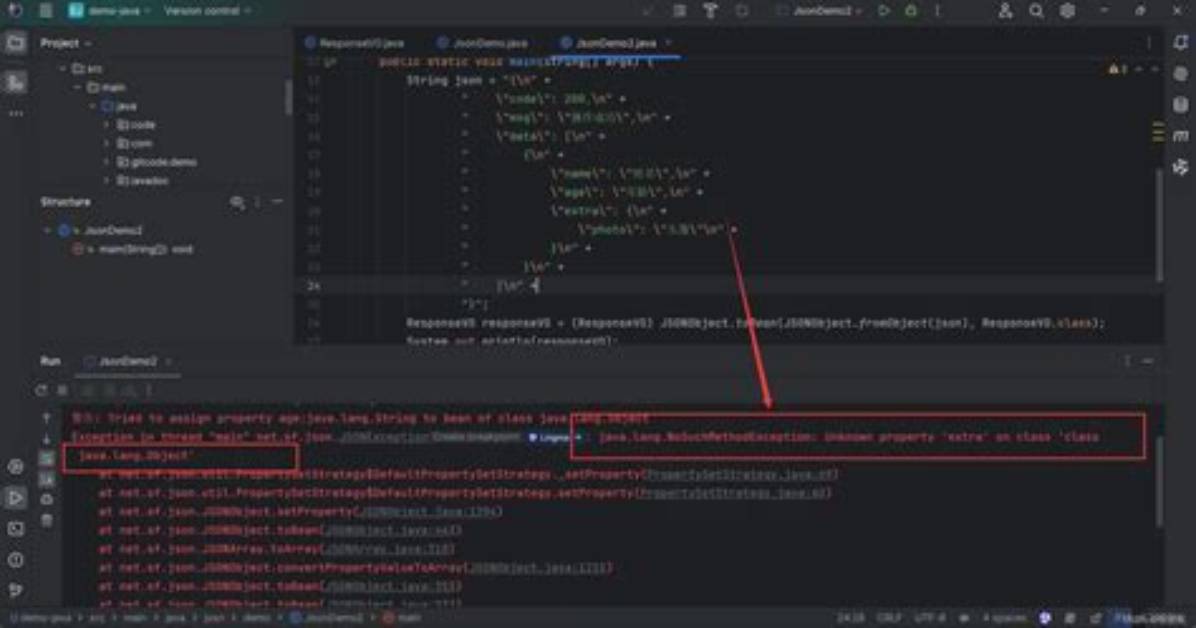Click the print console icon
This screenshot has width=1196, height=628.
click(x=47, y=499)
